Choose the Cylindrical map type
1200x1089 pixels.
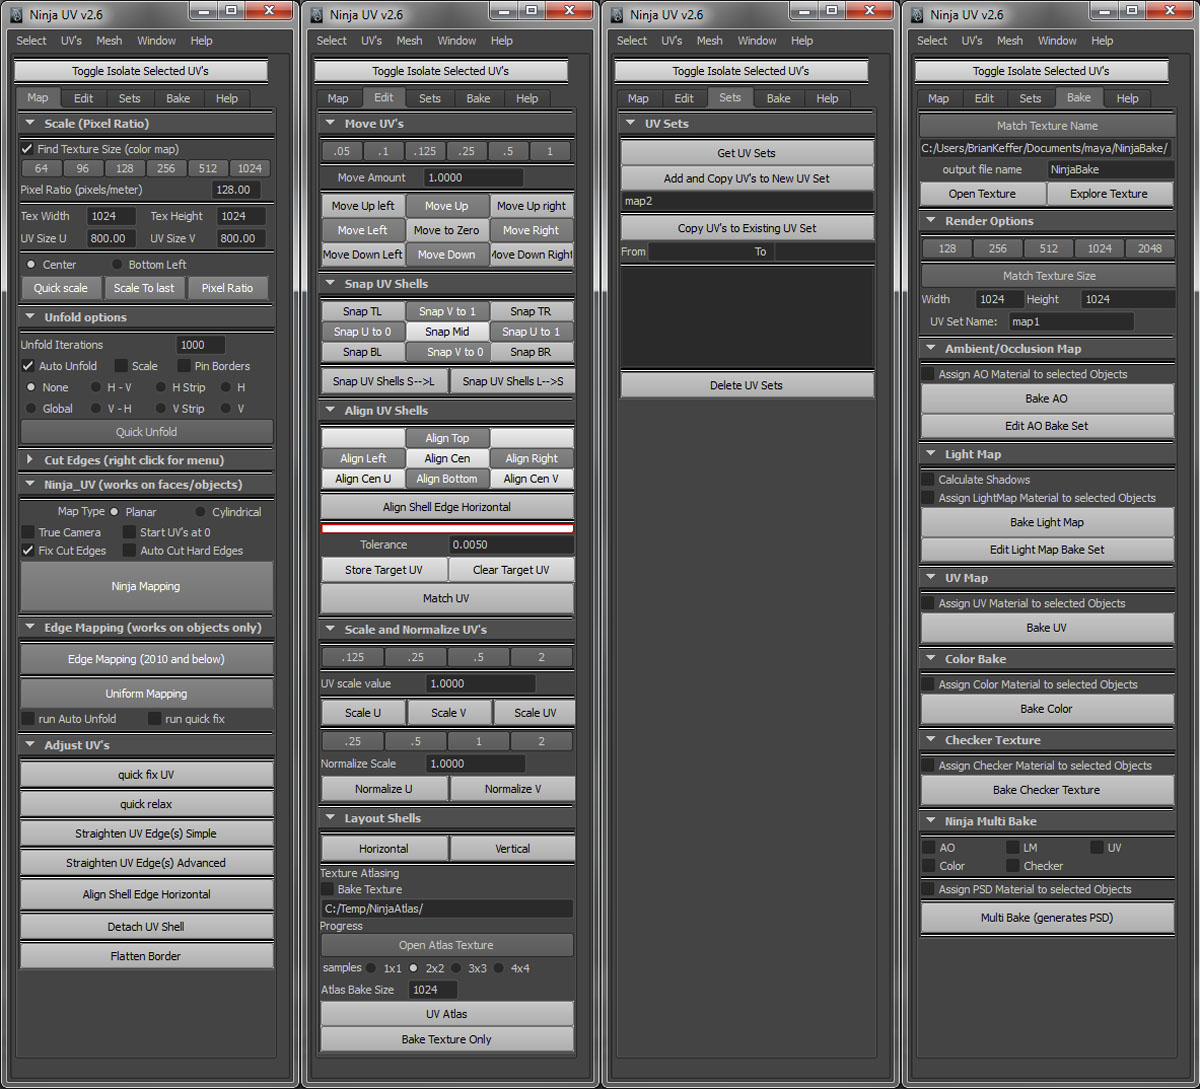point(200,512)
